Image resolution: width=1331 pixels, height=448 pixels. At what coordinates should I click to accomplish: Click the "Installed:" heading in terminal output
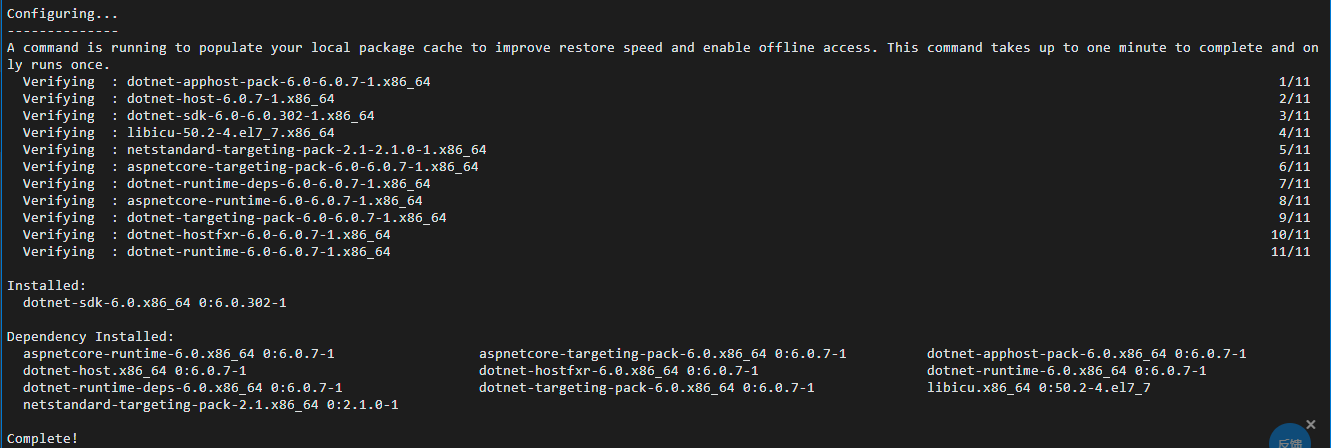point(47,285)
